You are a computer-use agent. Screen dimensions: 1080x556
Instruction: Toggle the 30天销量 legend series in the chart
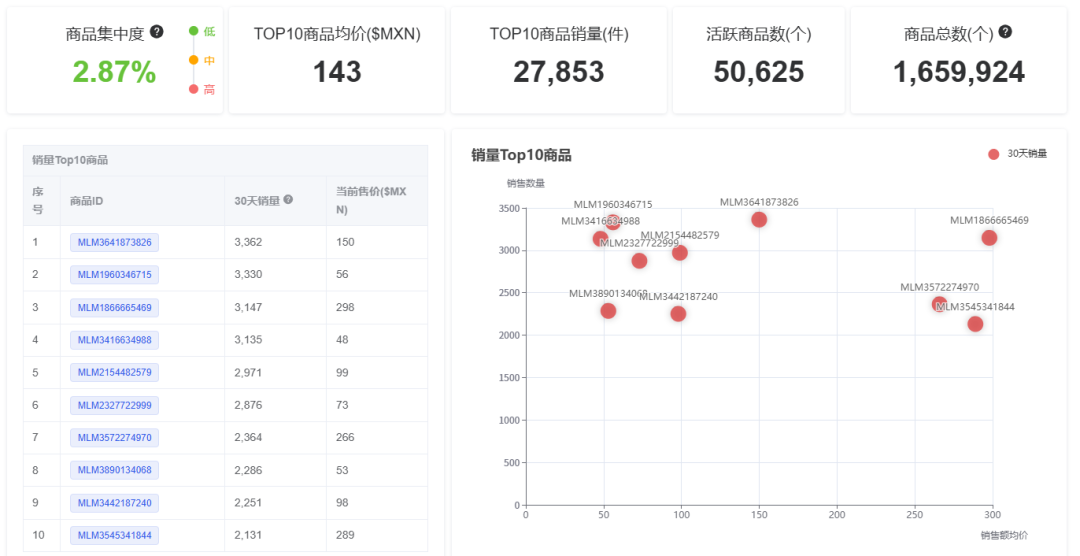[1017, 154]
